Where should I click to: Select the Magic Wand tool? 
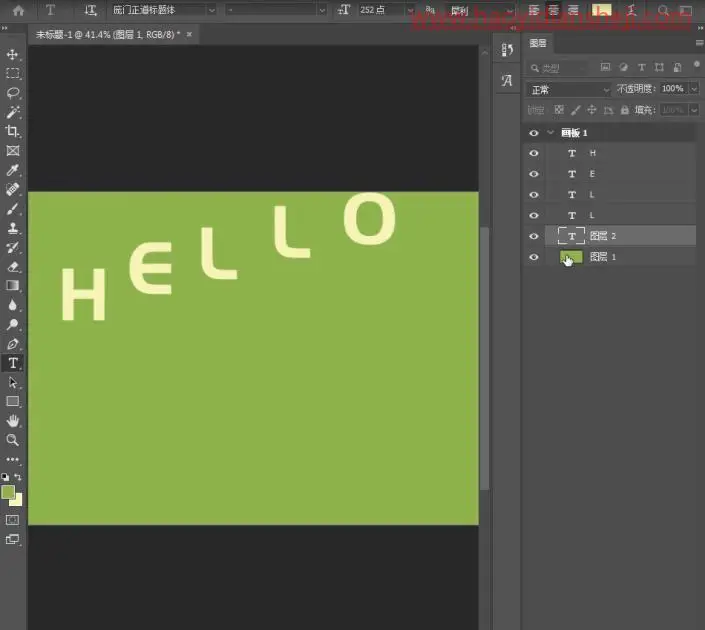pos(13,112)
